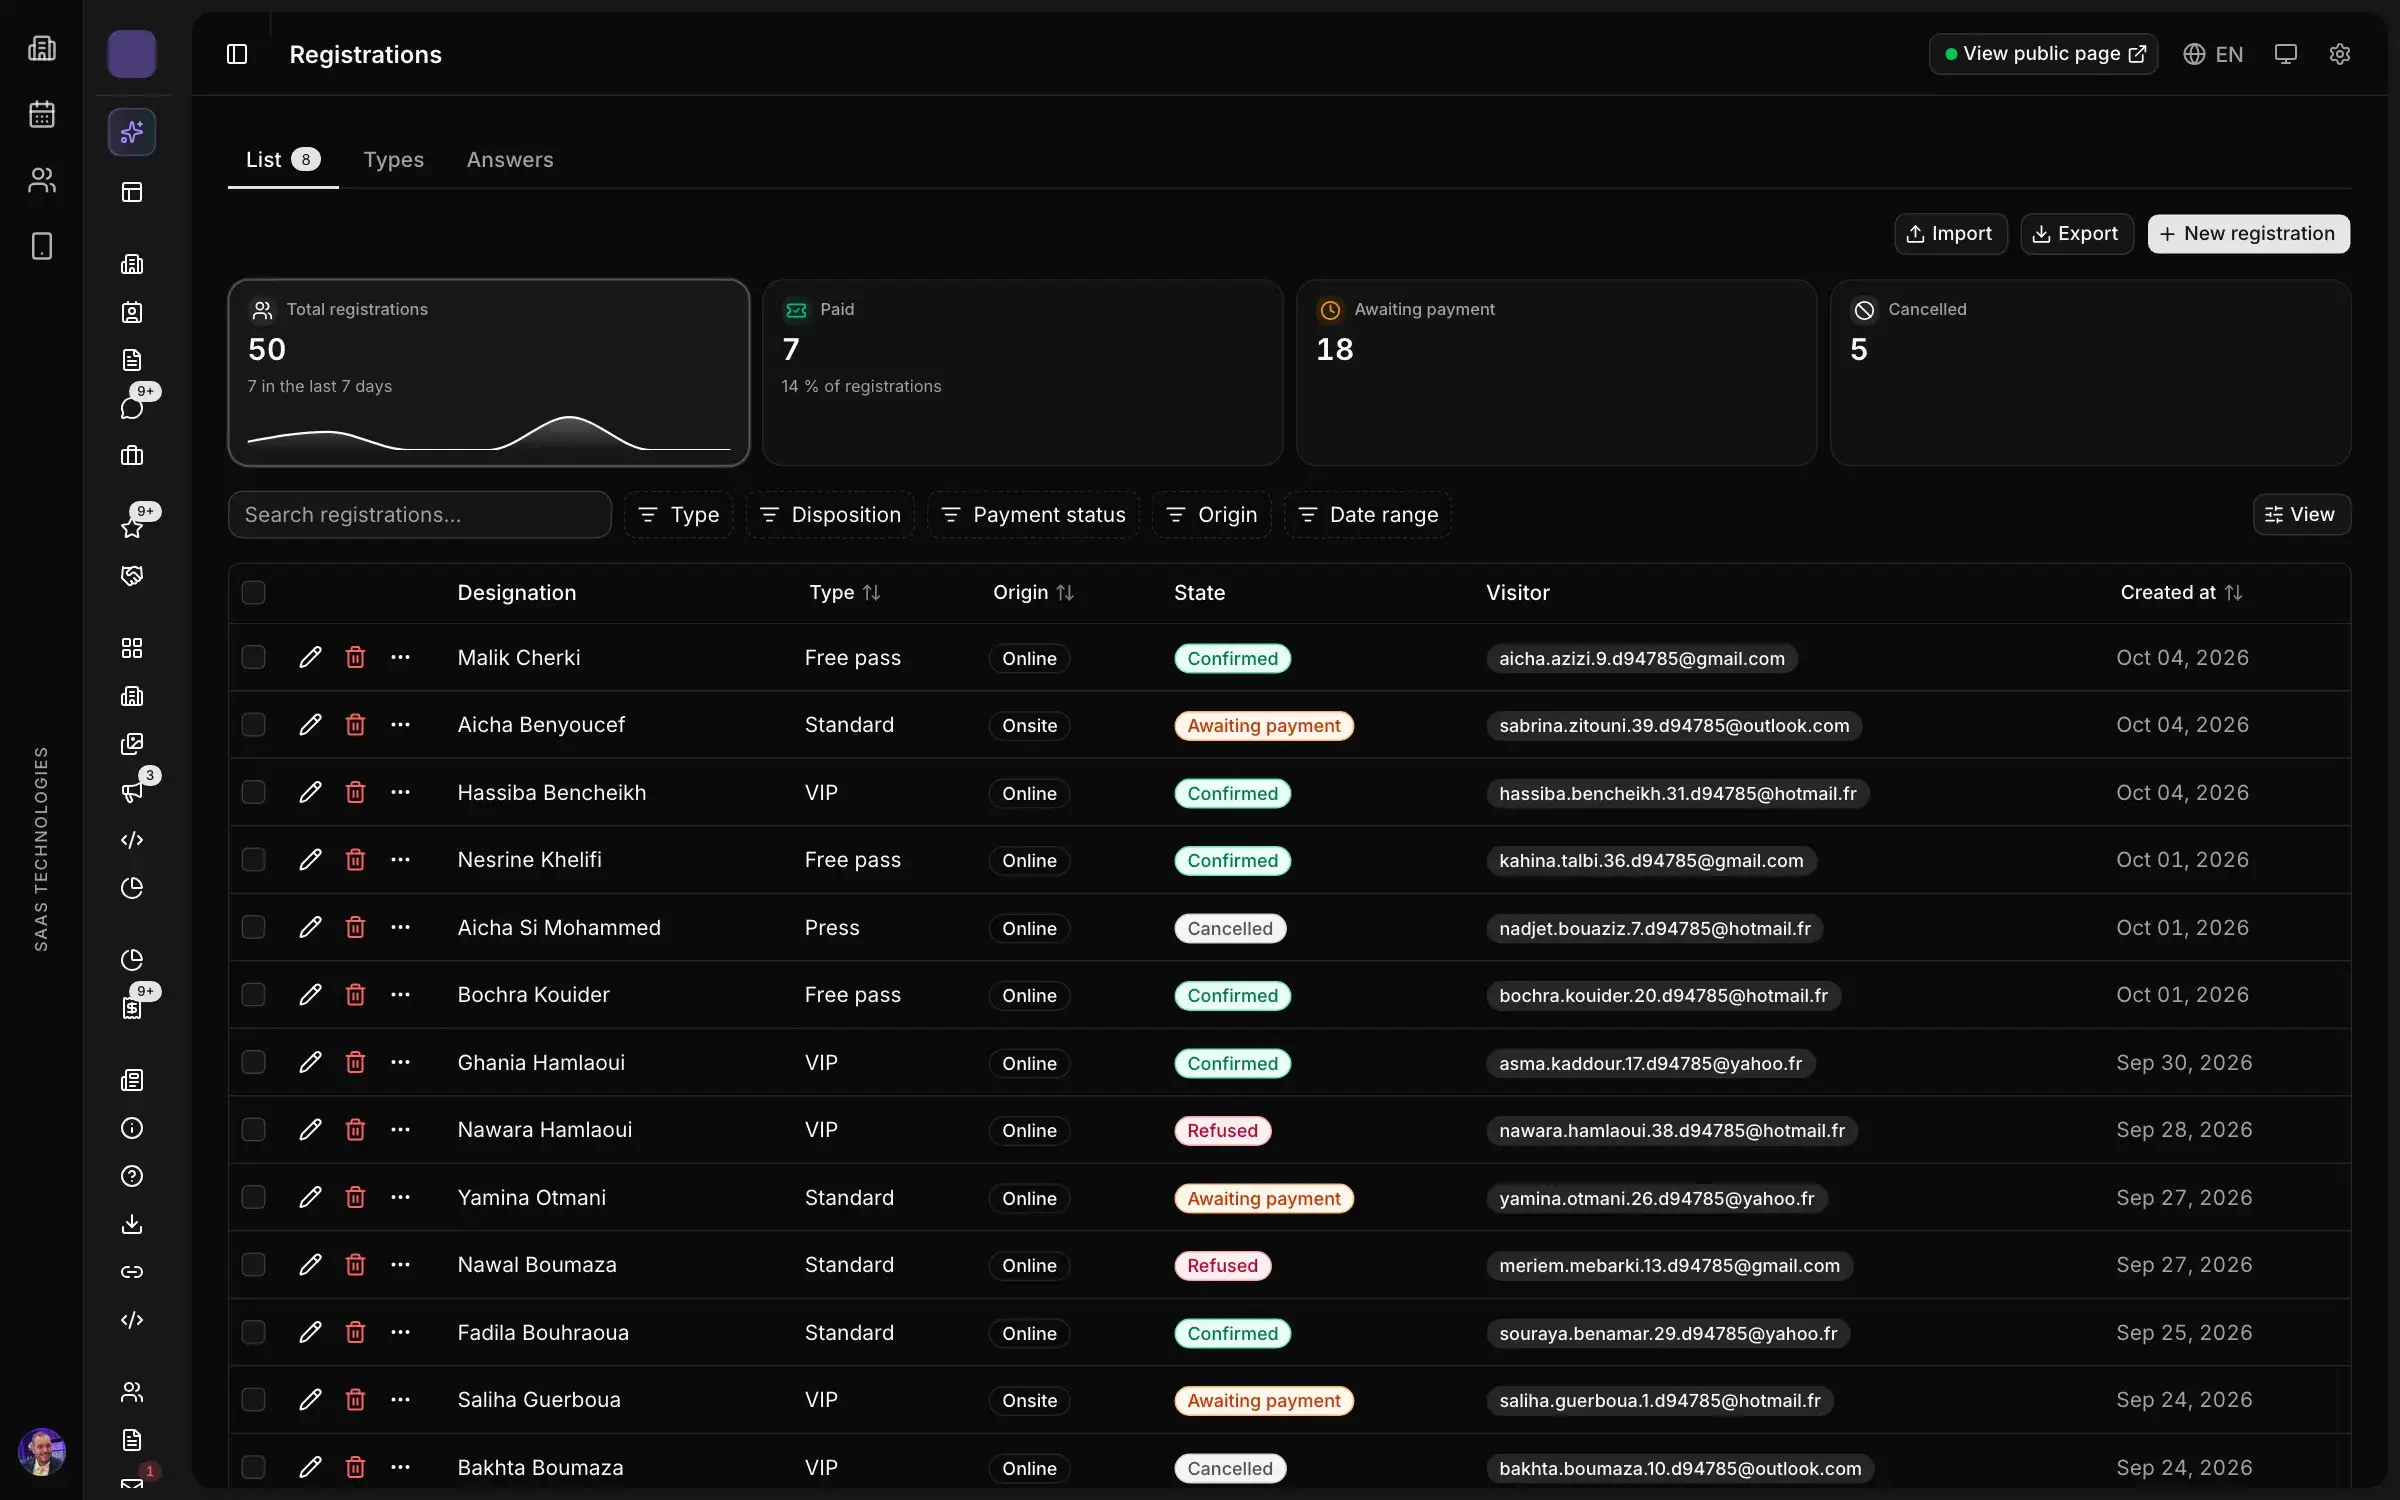Click the Export button
The width and height of the screenshot is (2400, 1500).
pos(2077,234)
